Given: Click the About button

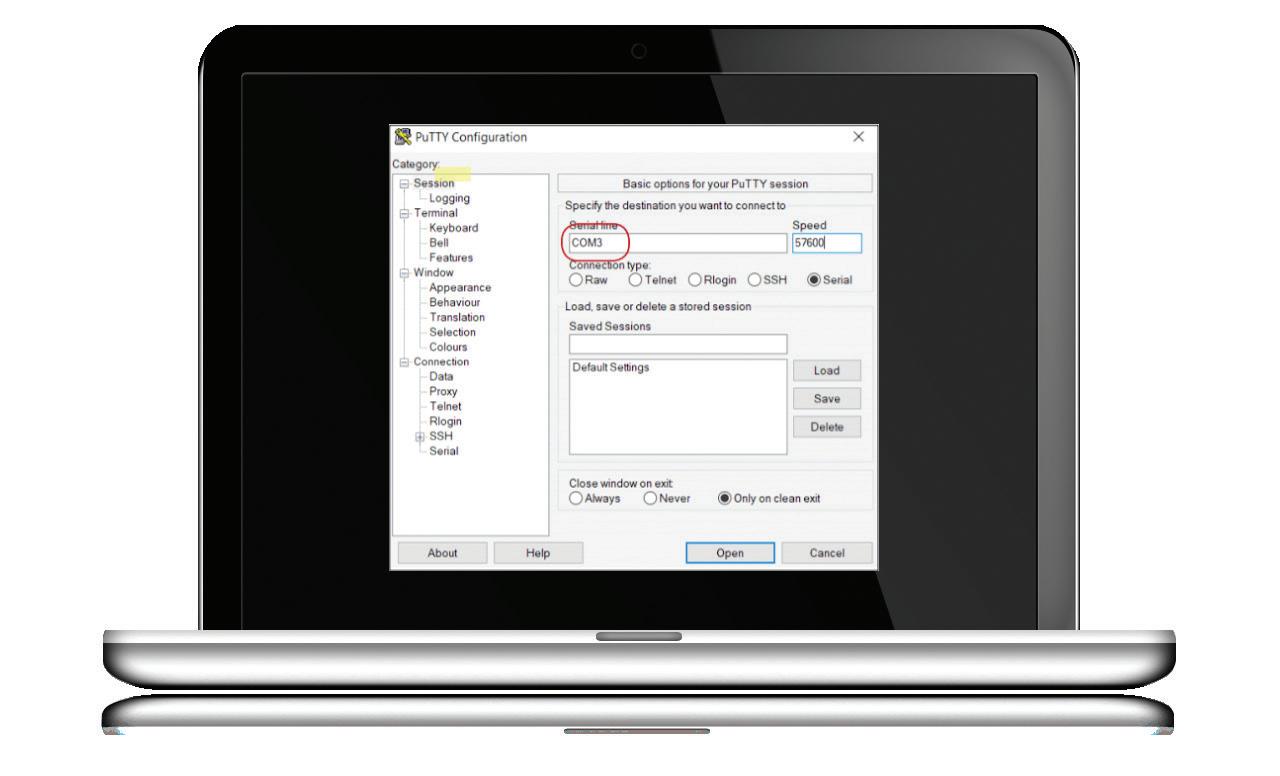Looking at the screenshot, I should click(443, 553).
